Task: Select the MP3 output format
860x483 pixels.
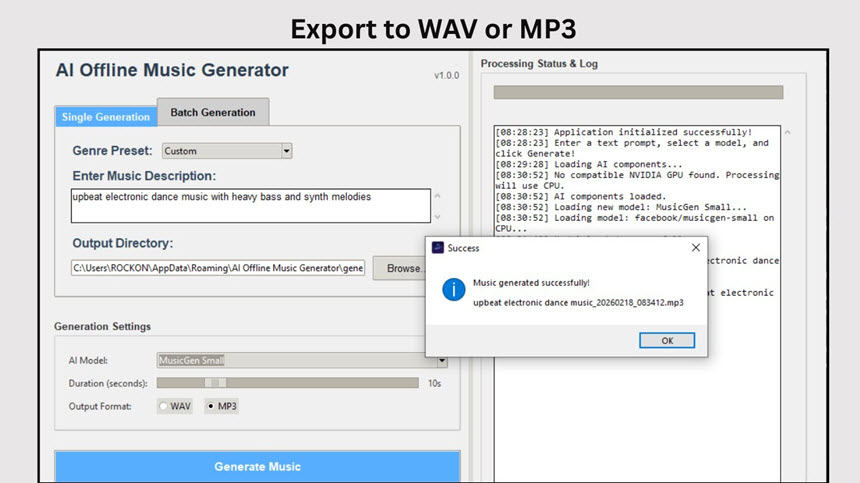Action: pyautogui.click(x=221, y=406)
